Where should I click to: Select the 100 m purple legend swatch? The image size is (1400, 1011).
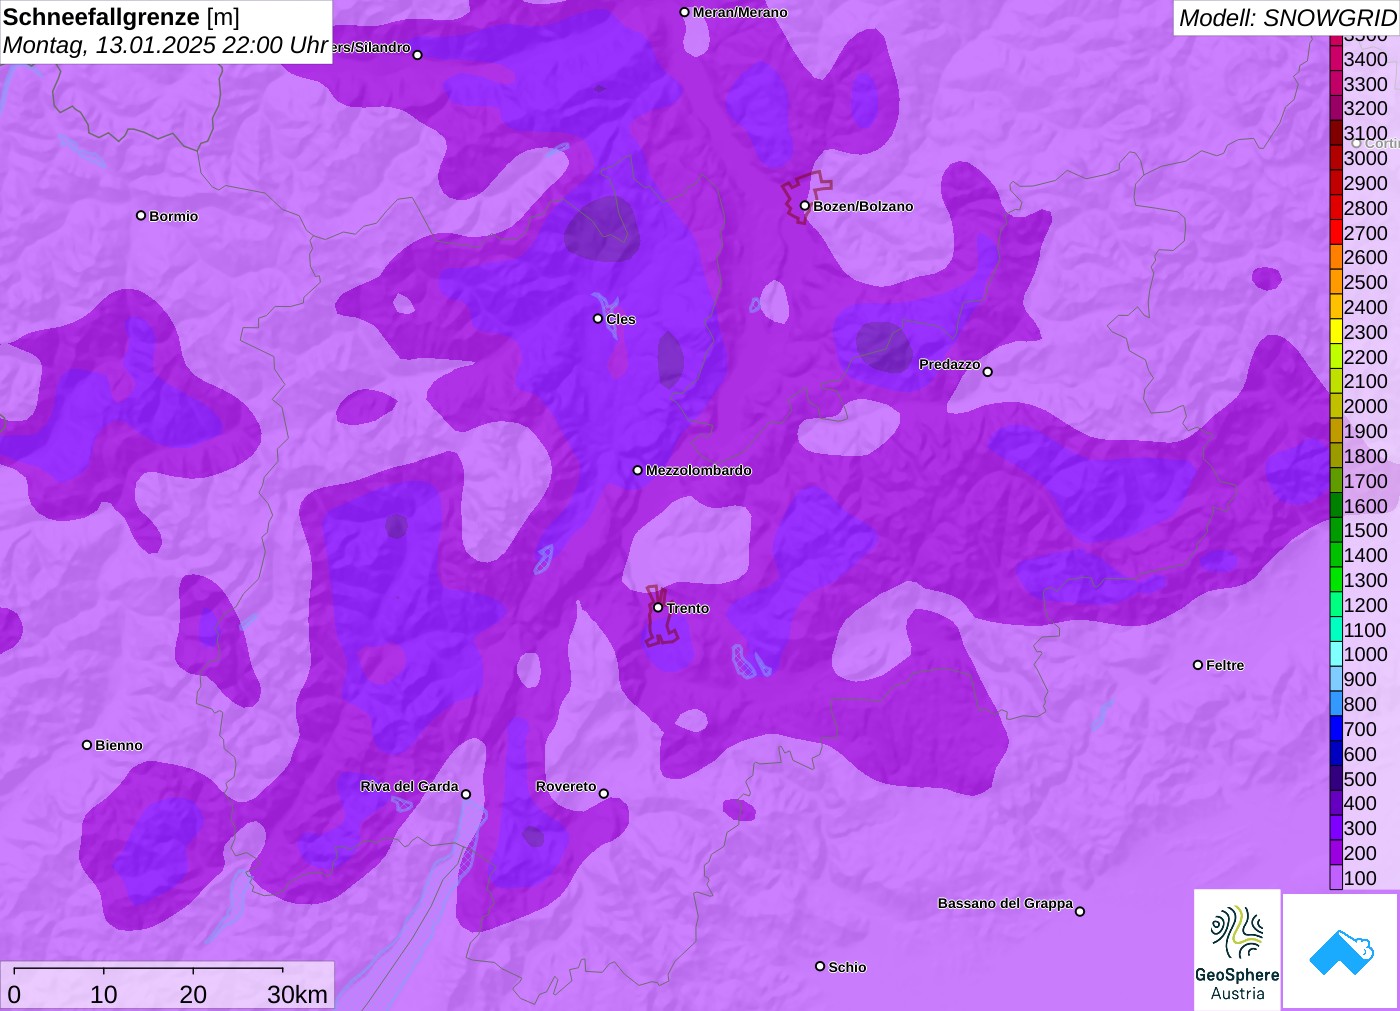(x=1336, y=878)
